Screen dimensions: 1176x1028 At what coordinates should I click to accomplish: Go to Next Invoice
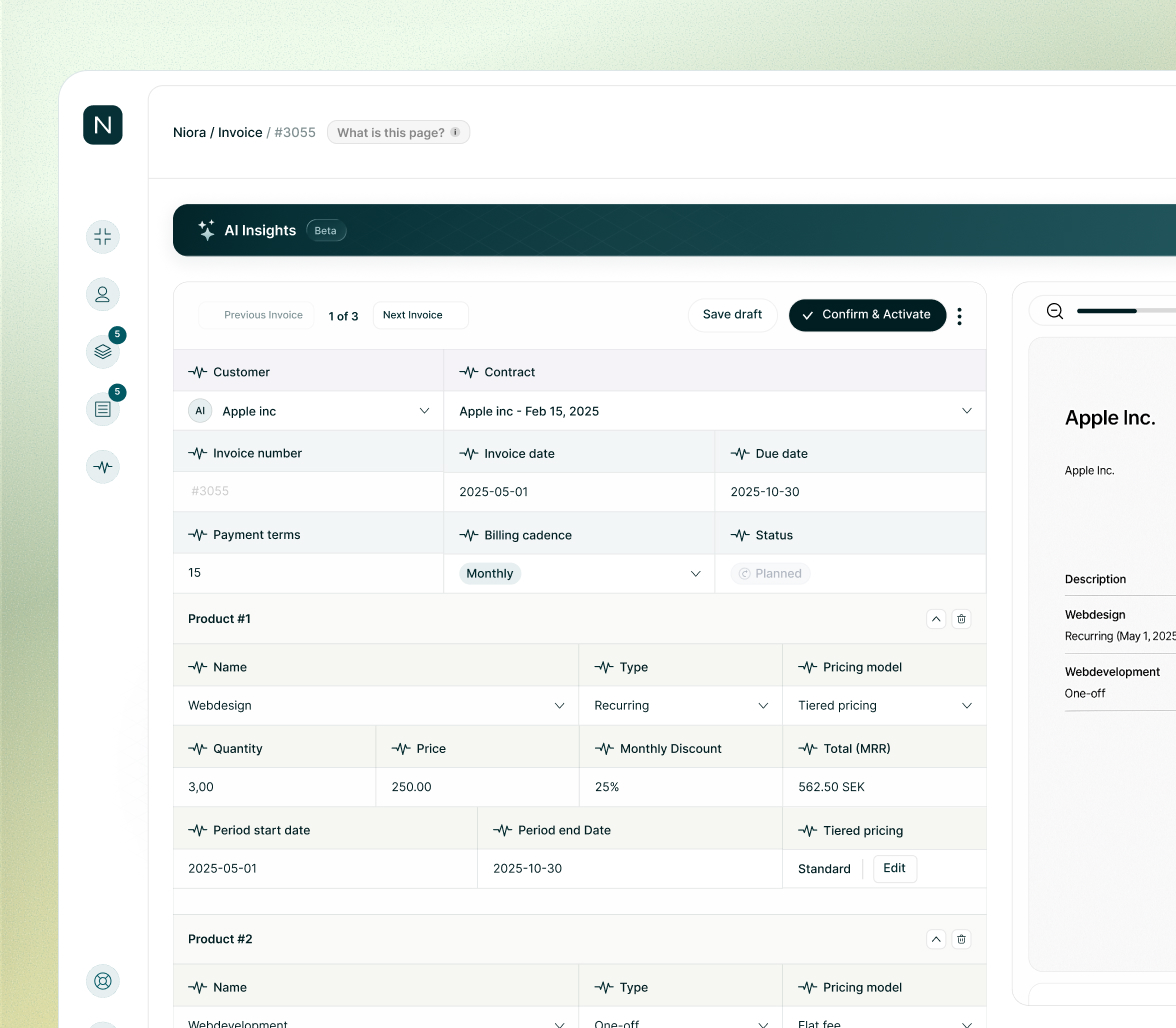(420, 315)
